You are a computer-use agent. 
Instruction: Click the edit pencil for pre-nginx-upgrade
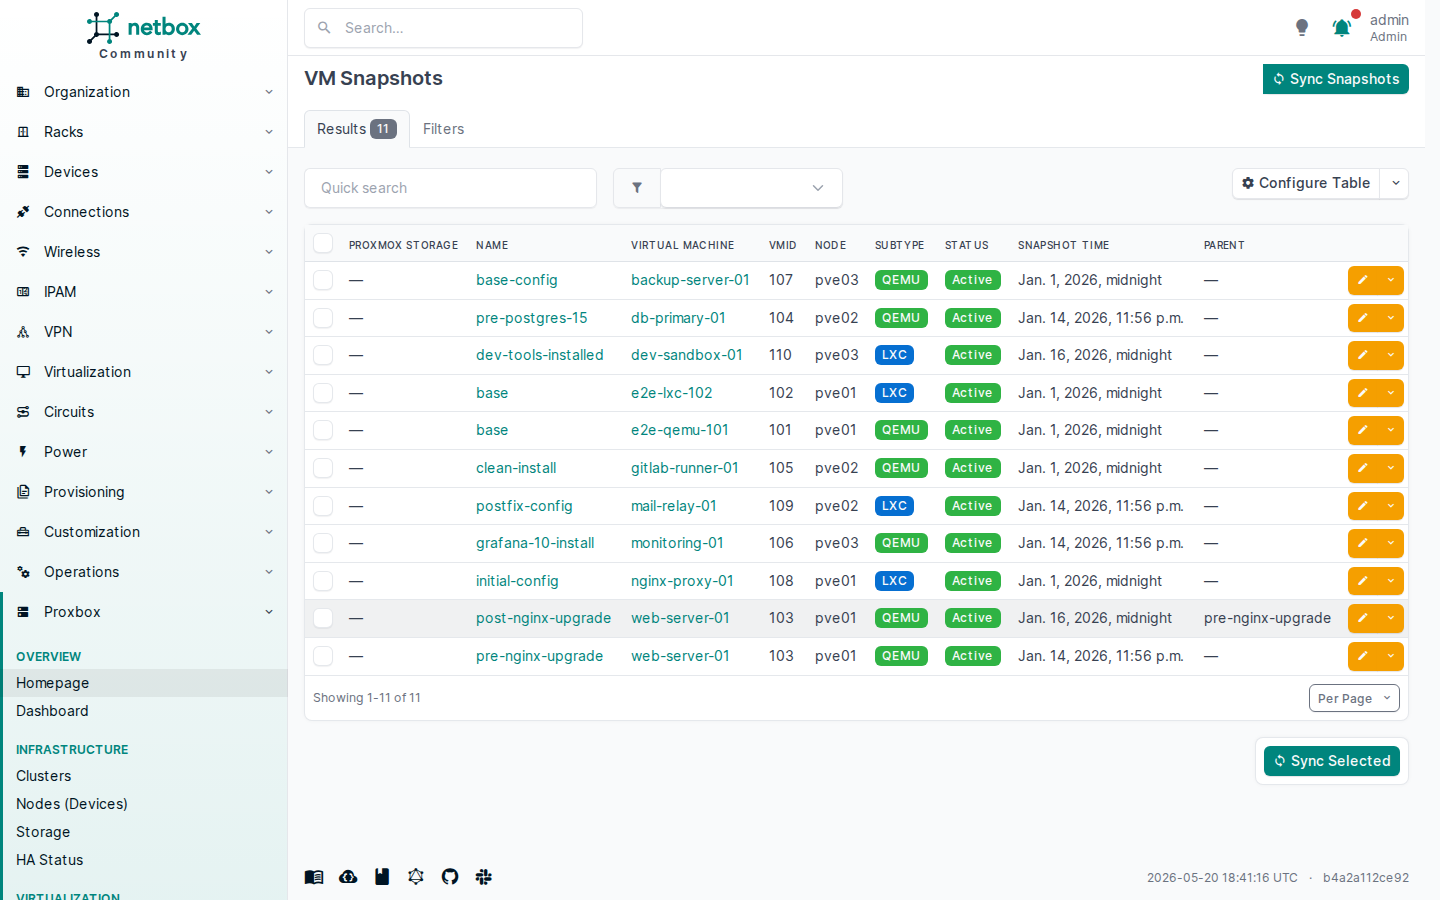tap(1362, 656)
